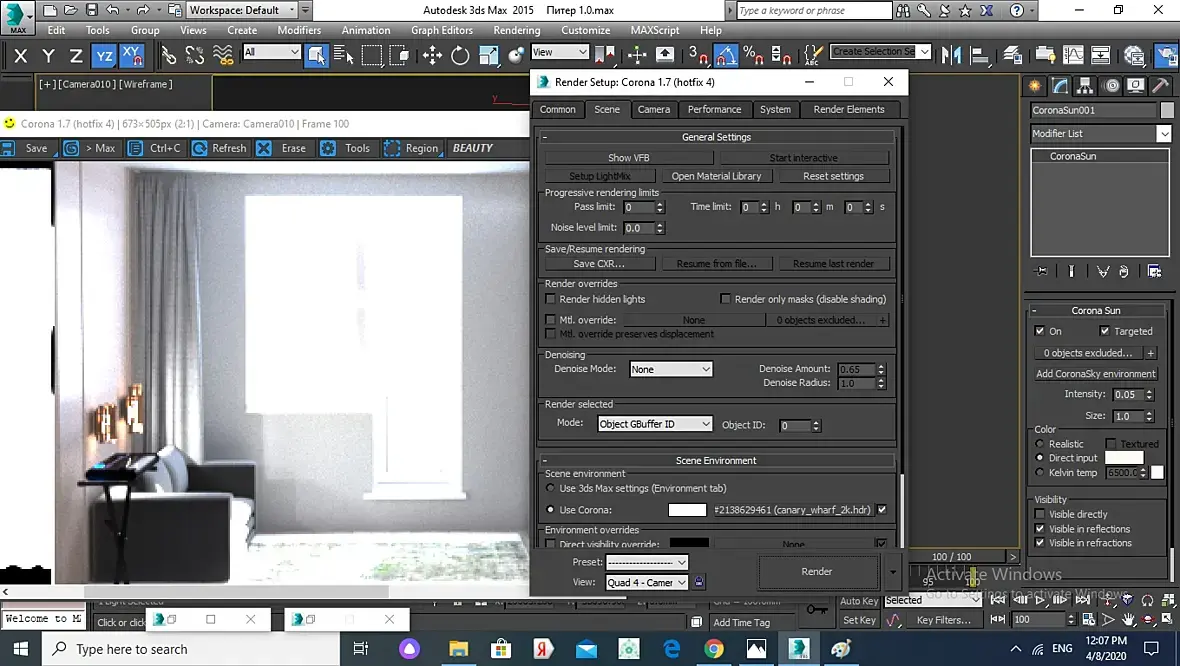This screenshot has width=1180, height=666.
Task: Open the Performance tab in Render Setup
Action: pyautogui.click(x=714, y=109)
